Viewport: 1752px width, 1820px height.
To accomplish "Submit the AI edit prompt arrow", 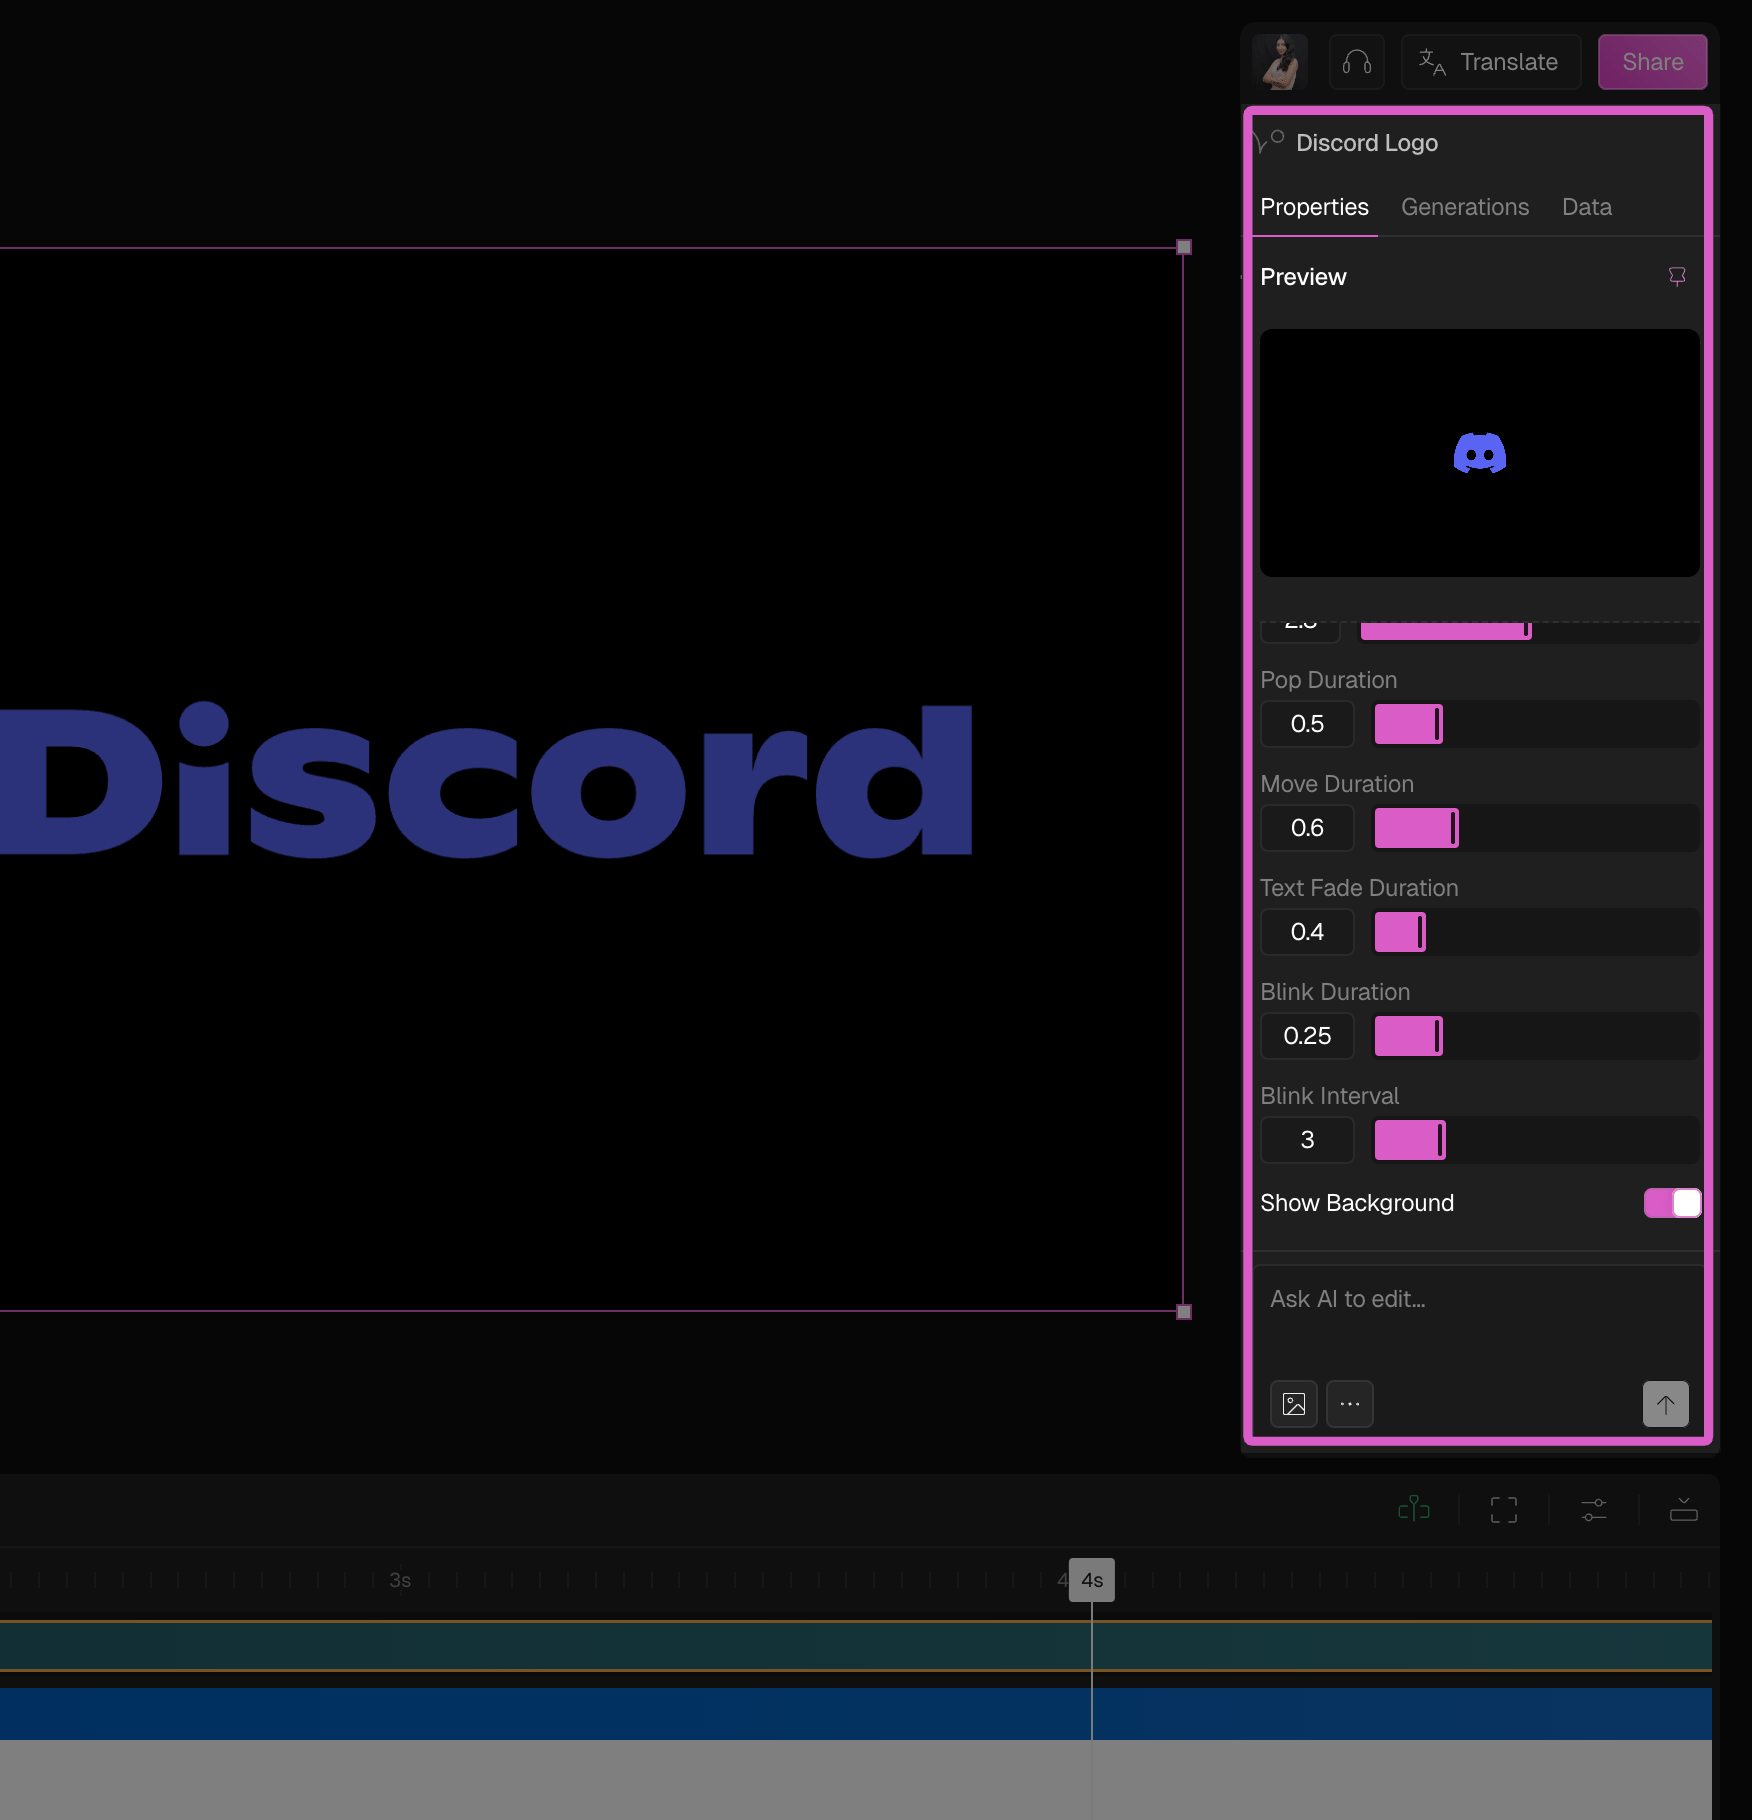I will click(1666, 1404).
